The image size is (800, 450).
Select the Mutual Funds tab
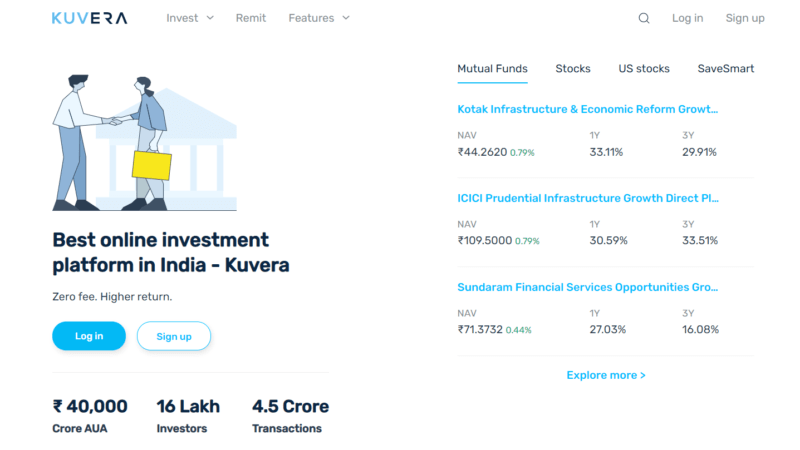click(x=492, y=68)
